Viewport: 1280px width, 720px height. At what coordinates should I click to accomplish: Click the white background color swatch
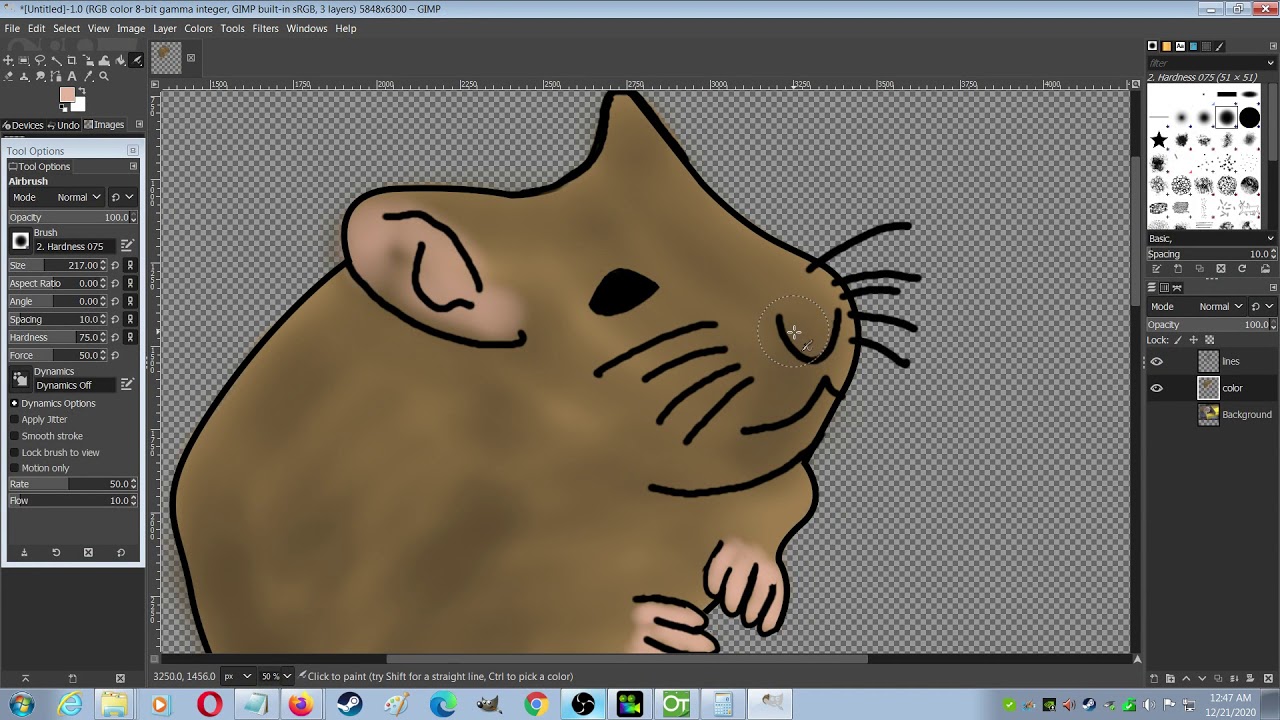click(x=79, y=105)
